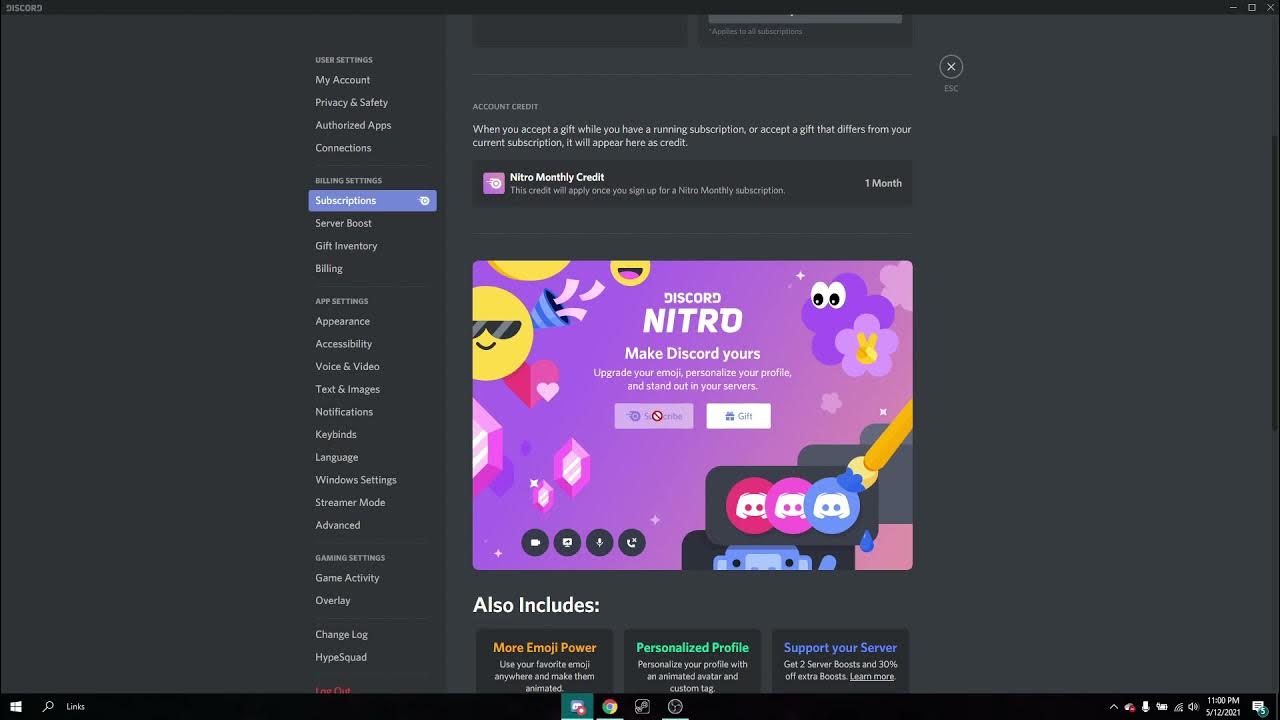Click the microphone icon in Nitro banner

pos(599,542)
